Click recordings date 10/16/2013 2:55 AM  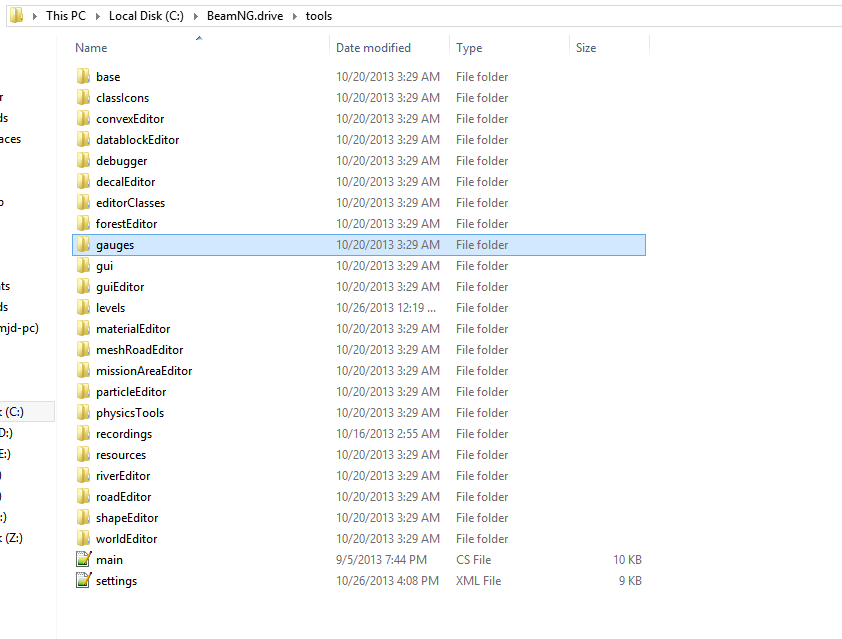click(x=388, y=433)
